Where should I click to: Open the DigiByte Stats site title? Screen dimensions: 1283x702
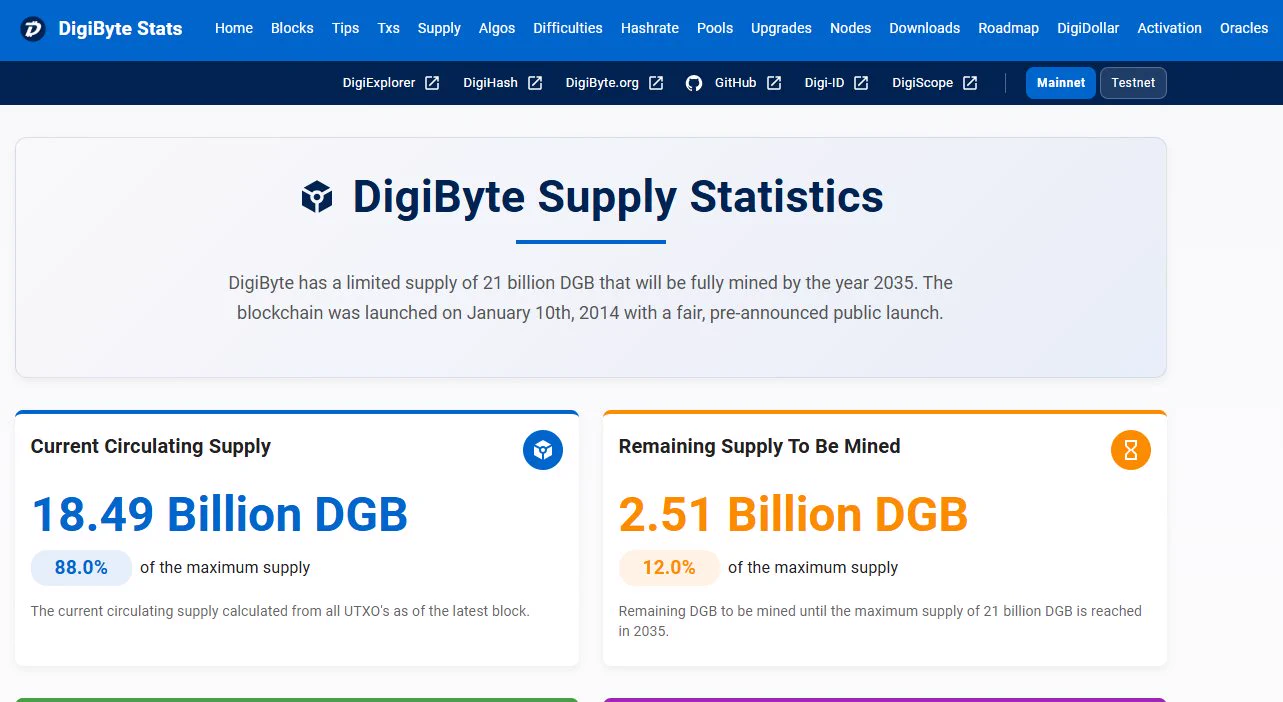tap(120, 29)
